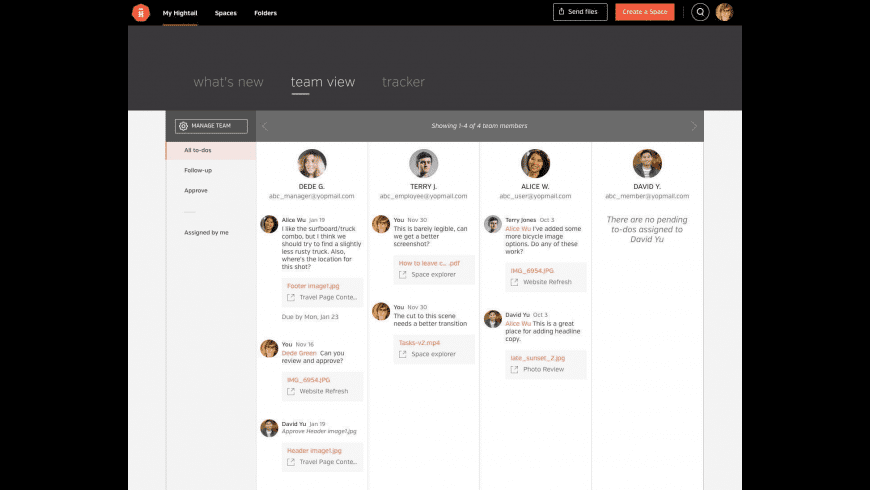The width and height of the screenshot is (870, 490).
Task: Click the Manage Team button
Action: click(211, 126)
